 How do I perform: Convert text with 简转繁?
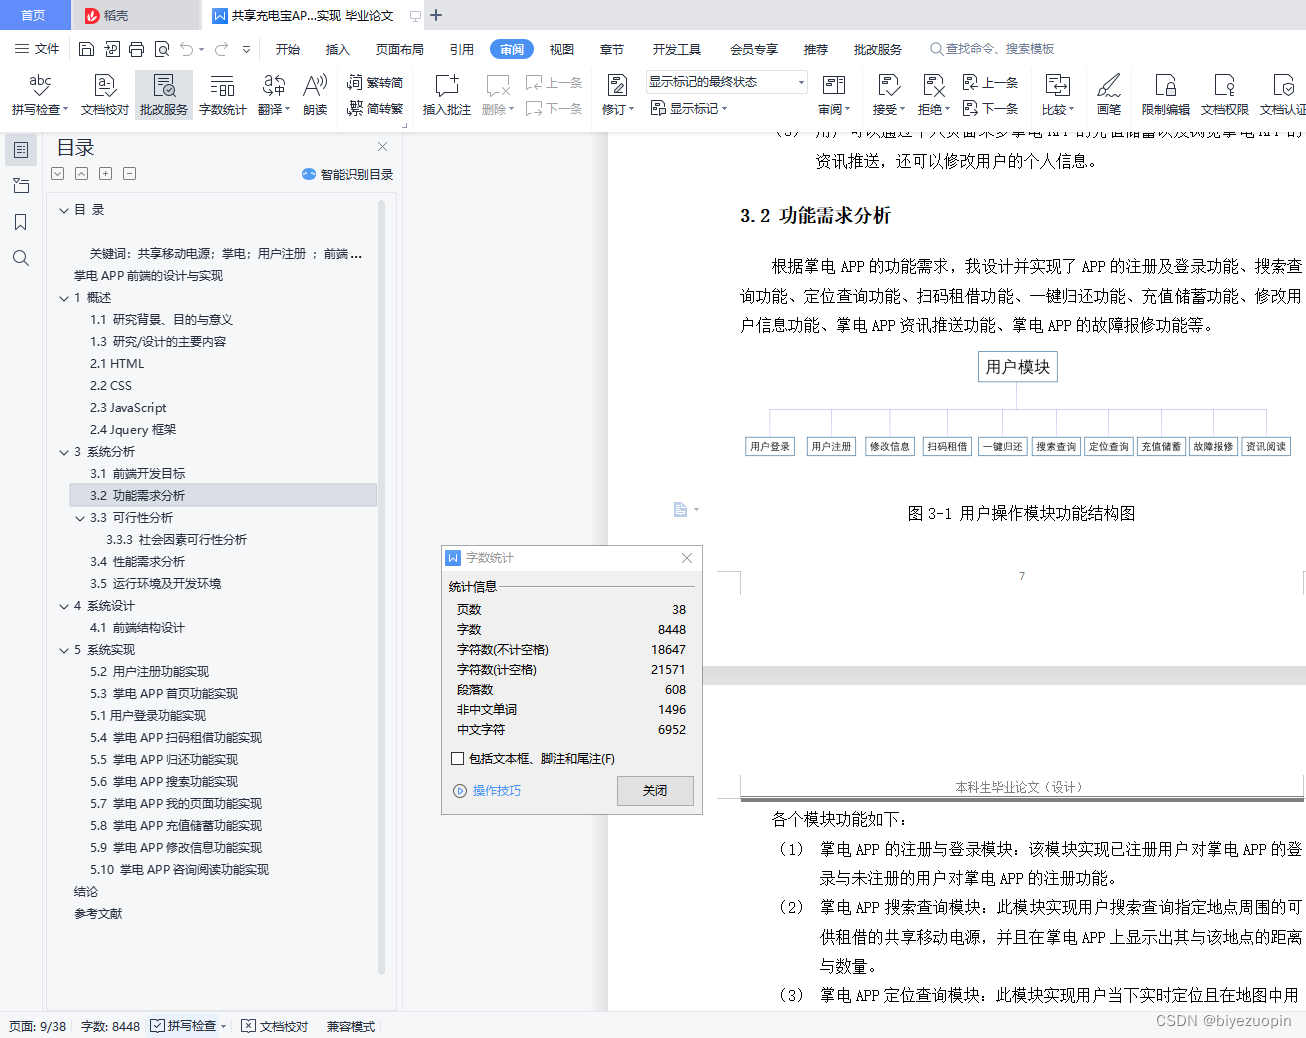375,108
